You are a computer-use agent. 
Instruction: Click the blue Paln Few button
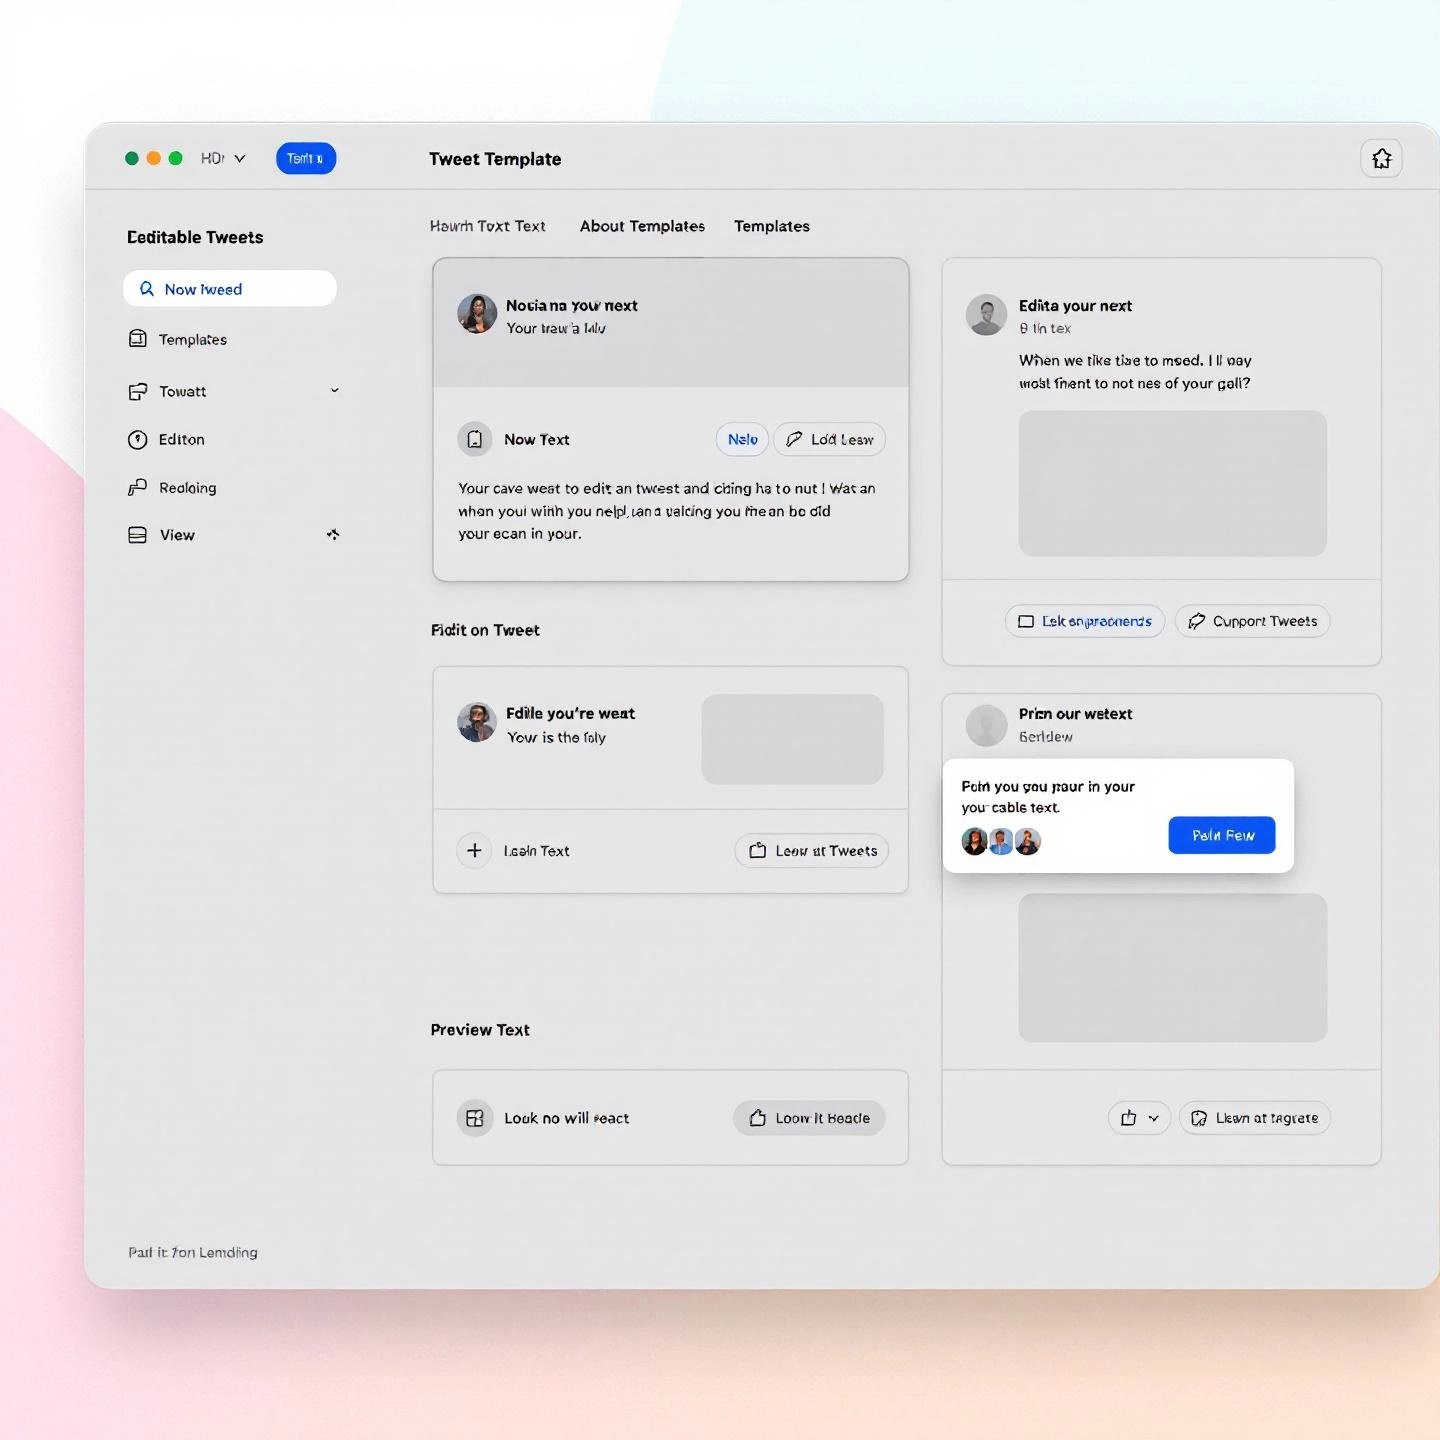point(1222,835)
